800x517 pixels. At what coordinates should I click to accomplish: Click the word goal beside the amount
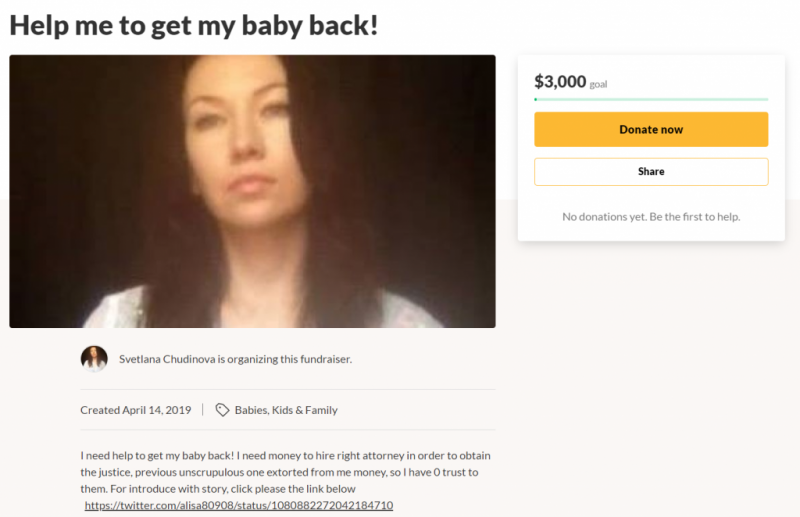(x=598, y=84)
